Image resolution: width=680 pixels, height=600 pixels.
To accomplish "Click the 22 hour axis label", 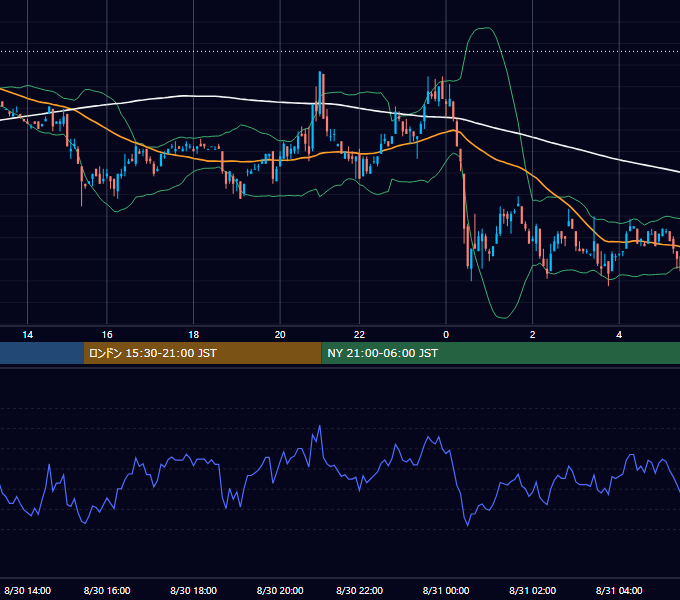I will point(359,335).
